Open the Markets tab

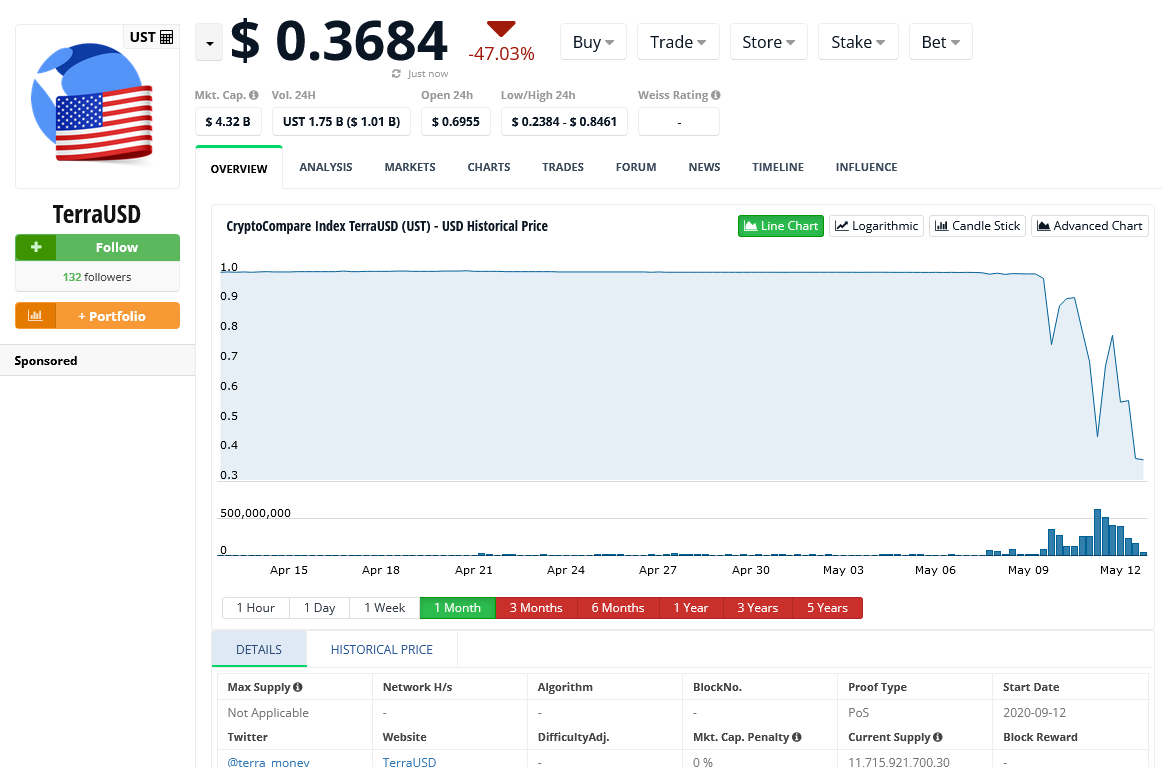tap(410, 167)
